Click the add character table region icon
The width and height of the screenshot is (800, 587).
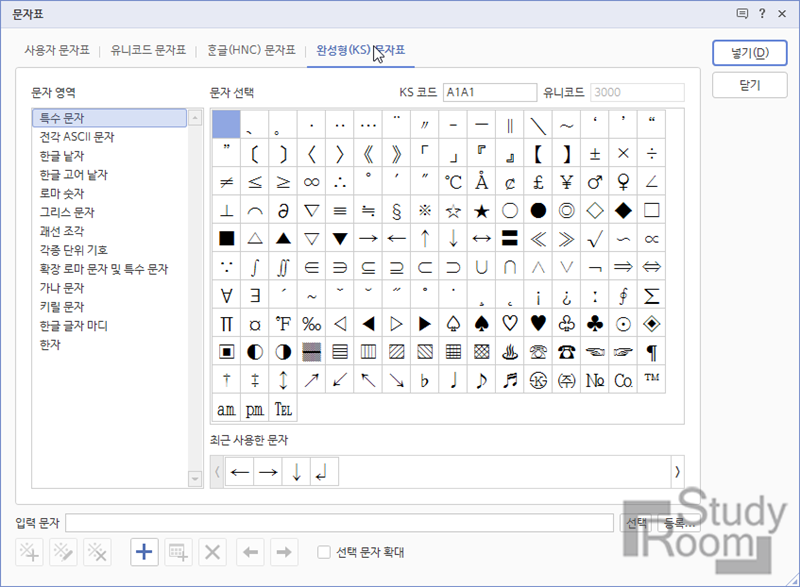[178, 552]
